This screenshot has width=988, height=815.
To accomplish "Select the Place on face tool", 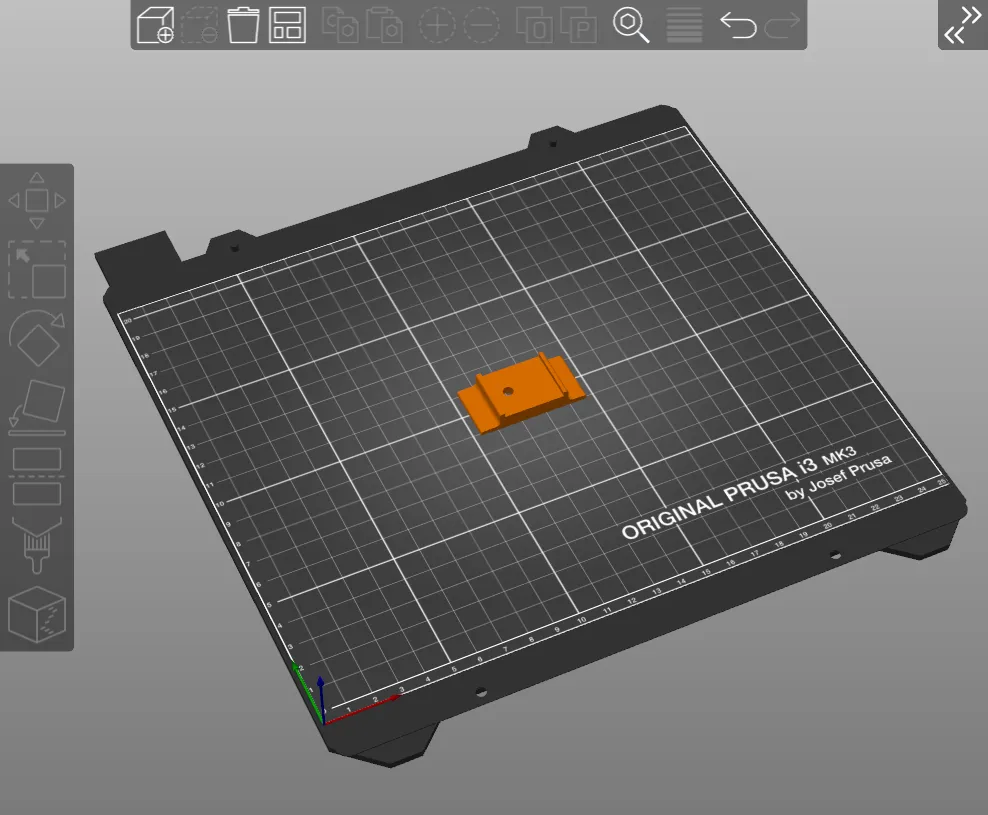I will coord(37,408).
